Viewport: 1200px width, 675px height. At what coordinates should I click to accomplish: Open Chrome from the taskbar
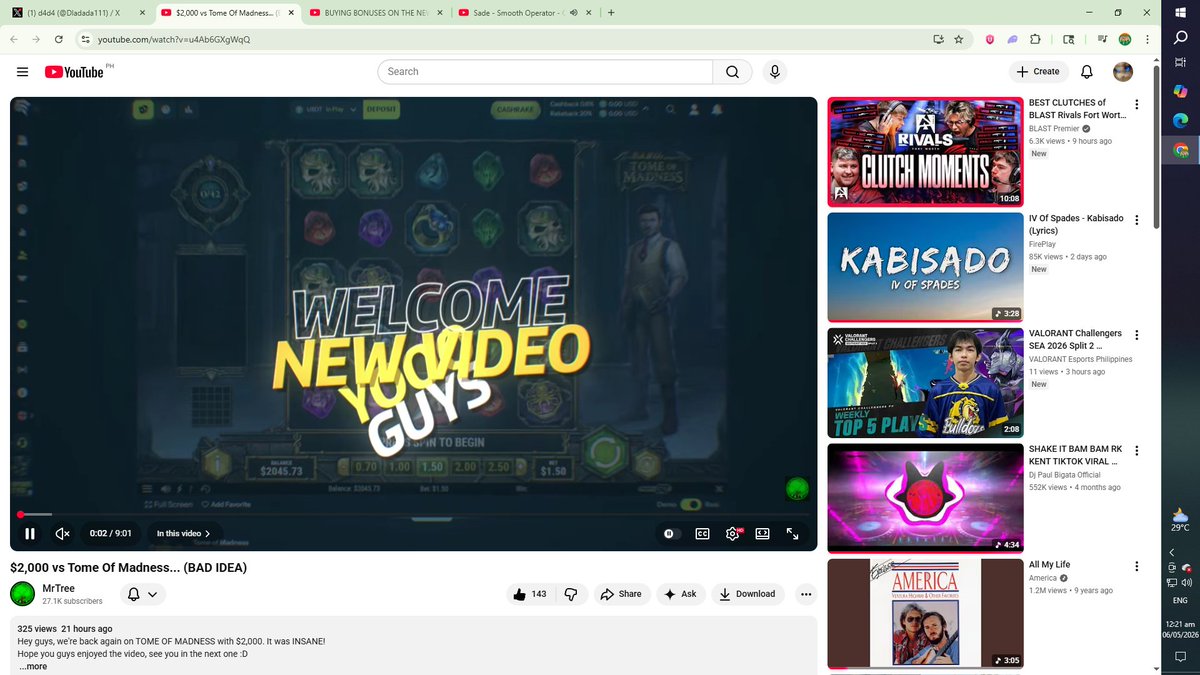(1180, 150)
